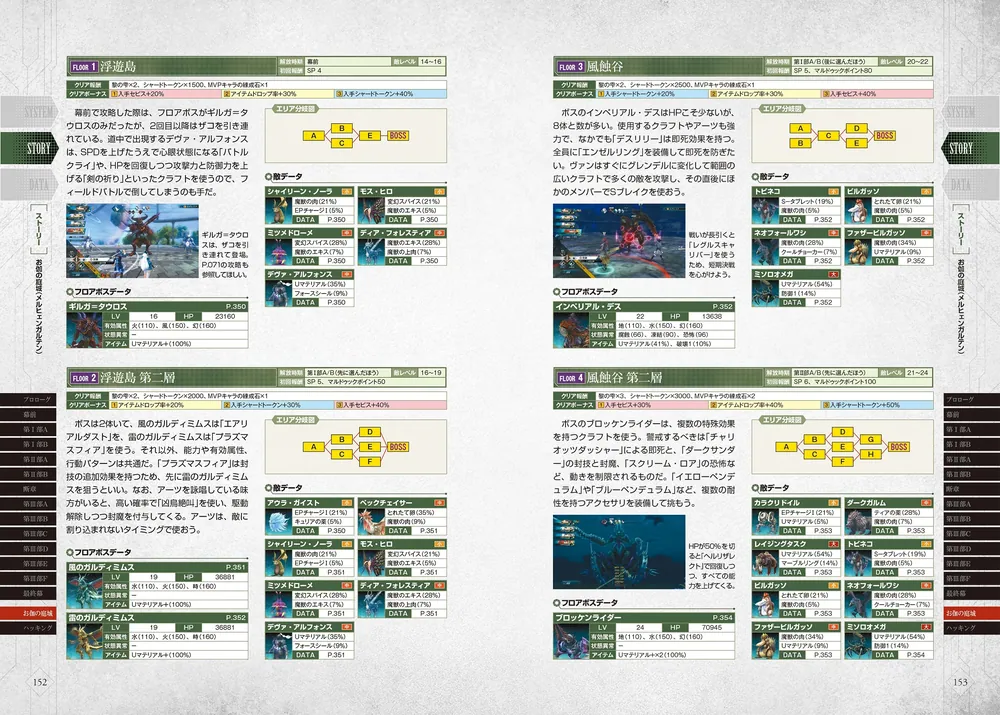Screen dimensions: 1000x715
Task: Click HP value 70945 for ブロッケンライダー
Action: (x=712, y=628)
